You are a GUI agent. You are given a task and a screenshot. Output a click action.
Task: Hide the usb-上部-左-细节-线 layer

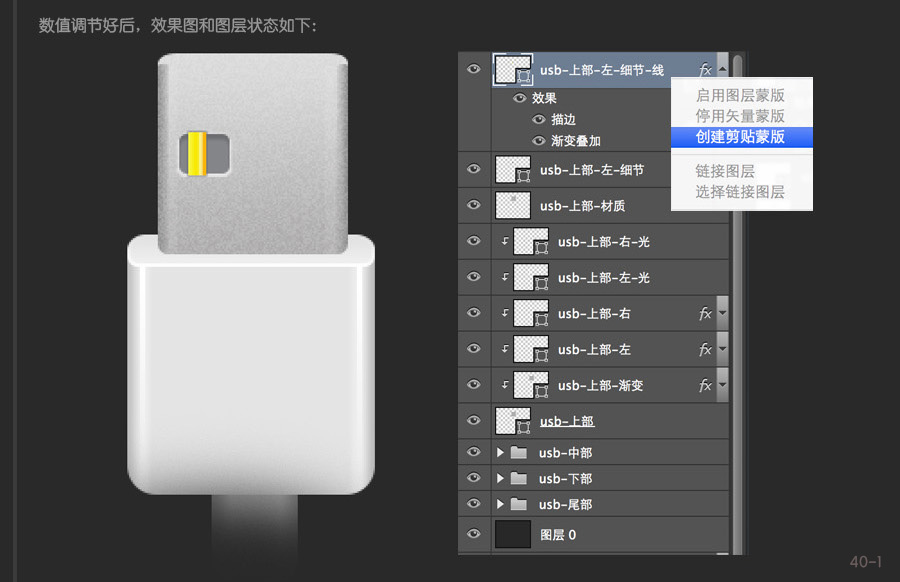[x=474, y=69]
